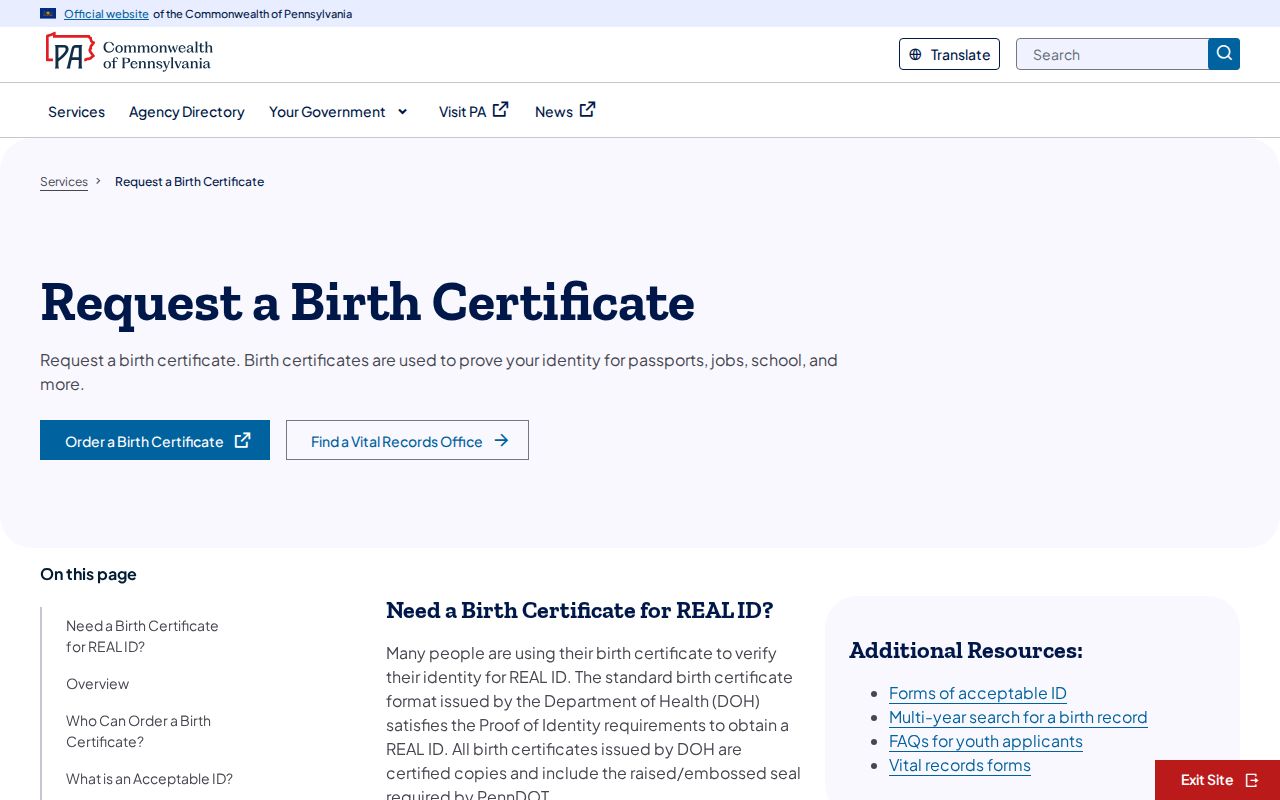
Task: Focus the Search input field
Action: (1112, 54)
